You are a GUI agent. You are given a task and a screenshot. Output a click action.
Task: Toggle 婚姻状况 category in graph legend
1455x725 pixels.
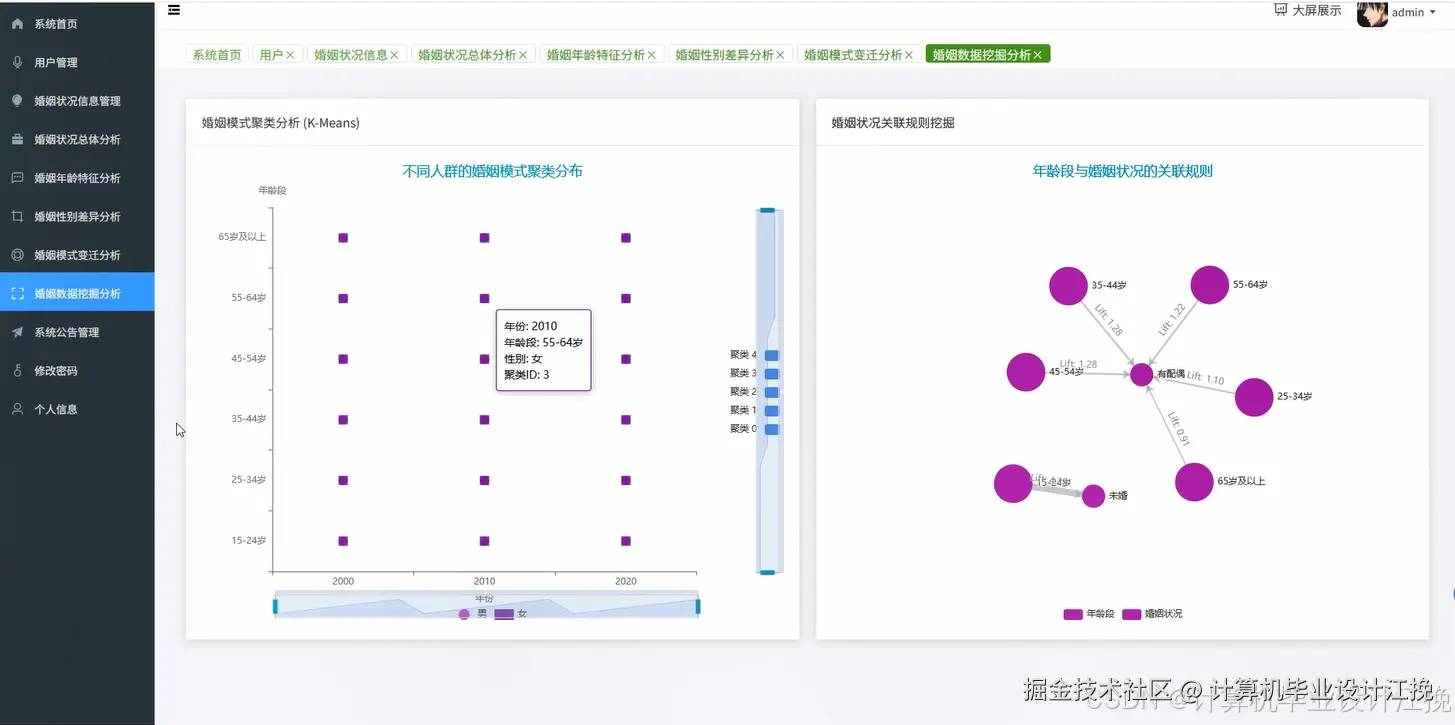[x=1152, y=614]
